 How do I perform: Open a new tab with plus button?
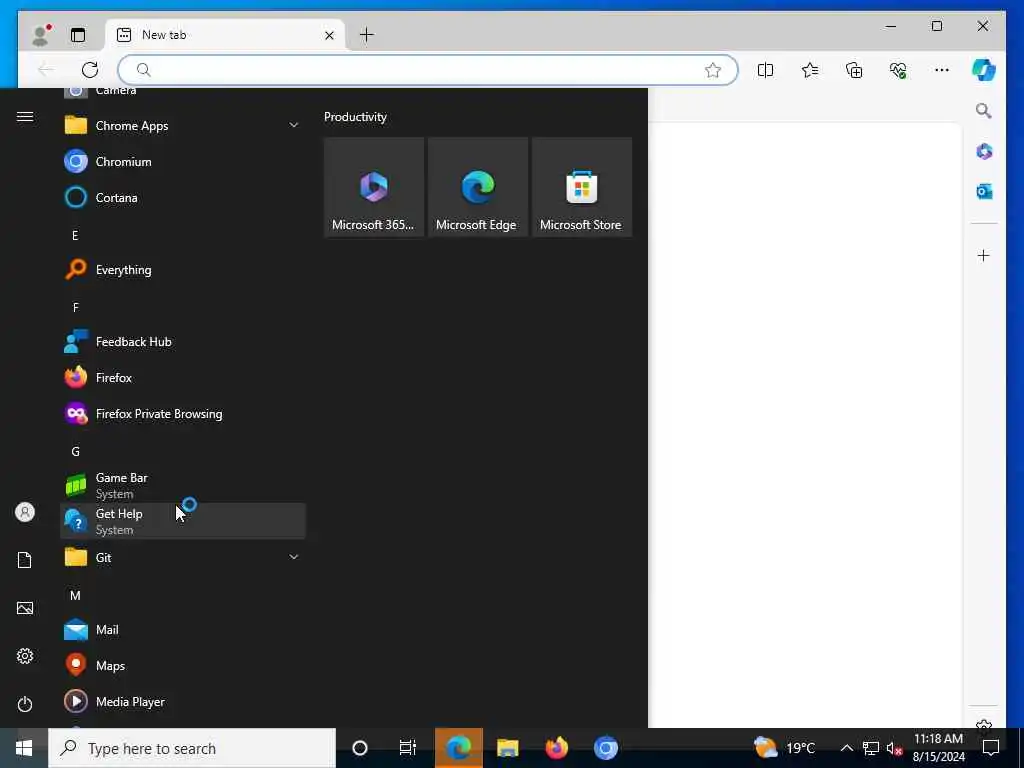pos(367,35)
